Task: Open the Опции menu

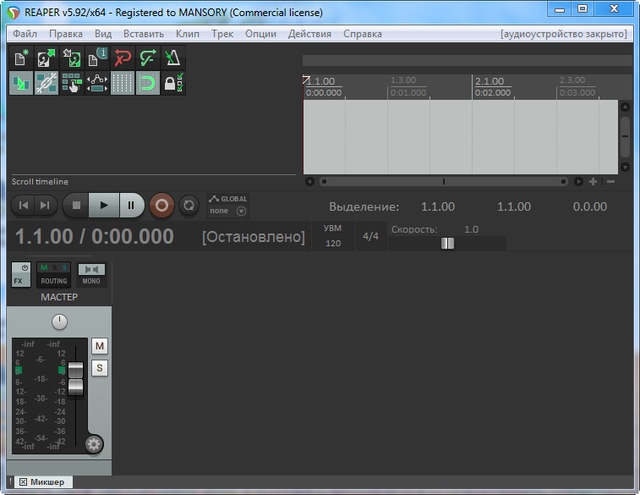Action: [x=260, y=33]
